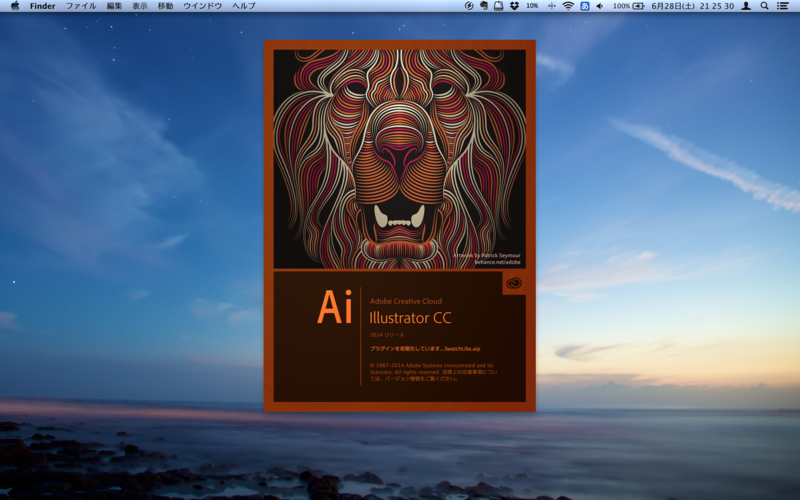This screenshot has height=500, width=800.
Task: Open the Dropbox menu bar icon
Action: (514, 6)
